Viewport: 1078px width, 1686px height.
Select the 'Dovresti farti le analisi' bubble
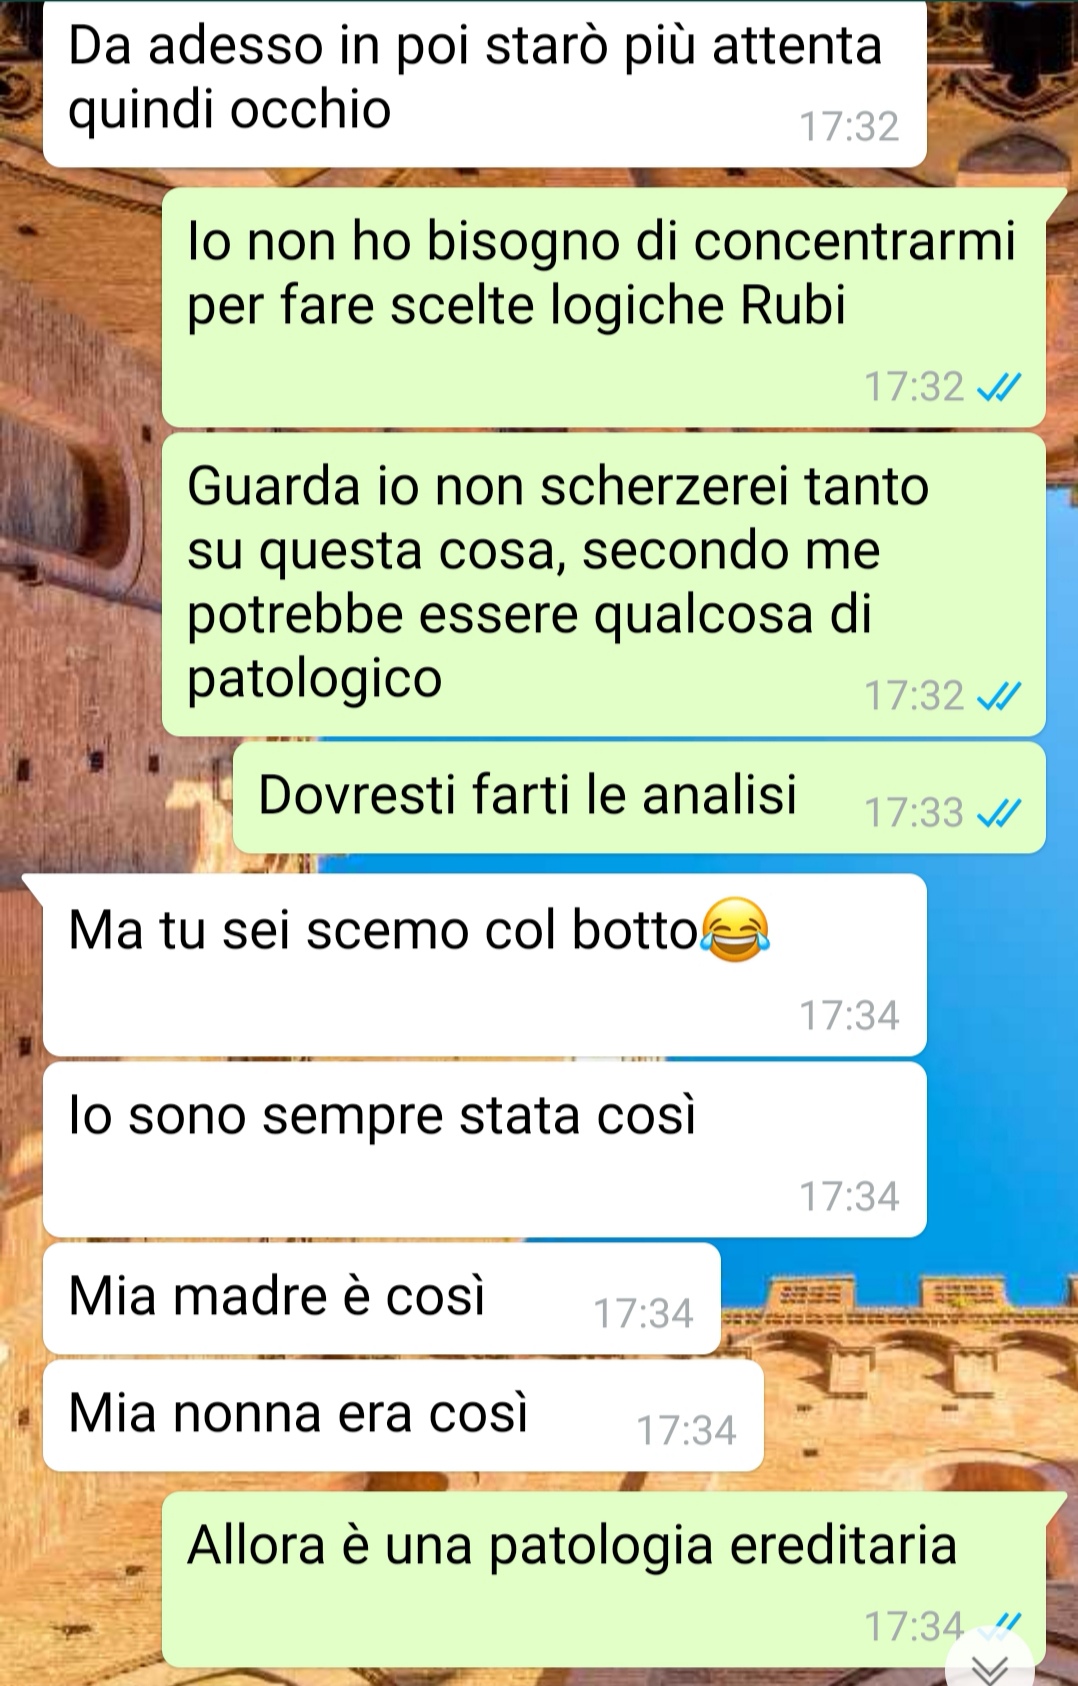[639, 797]
